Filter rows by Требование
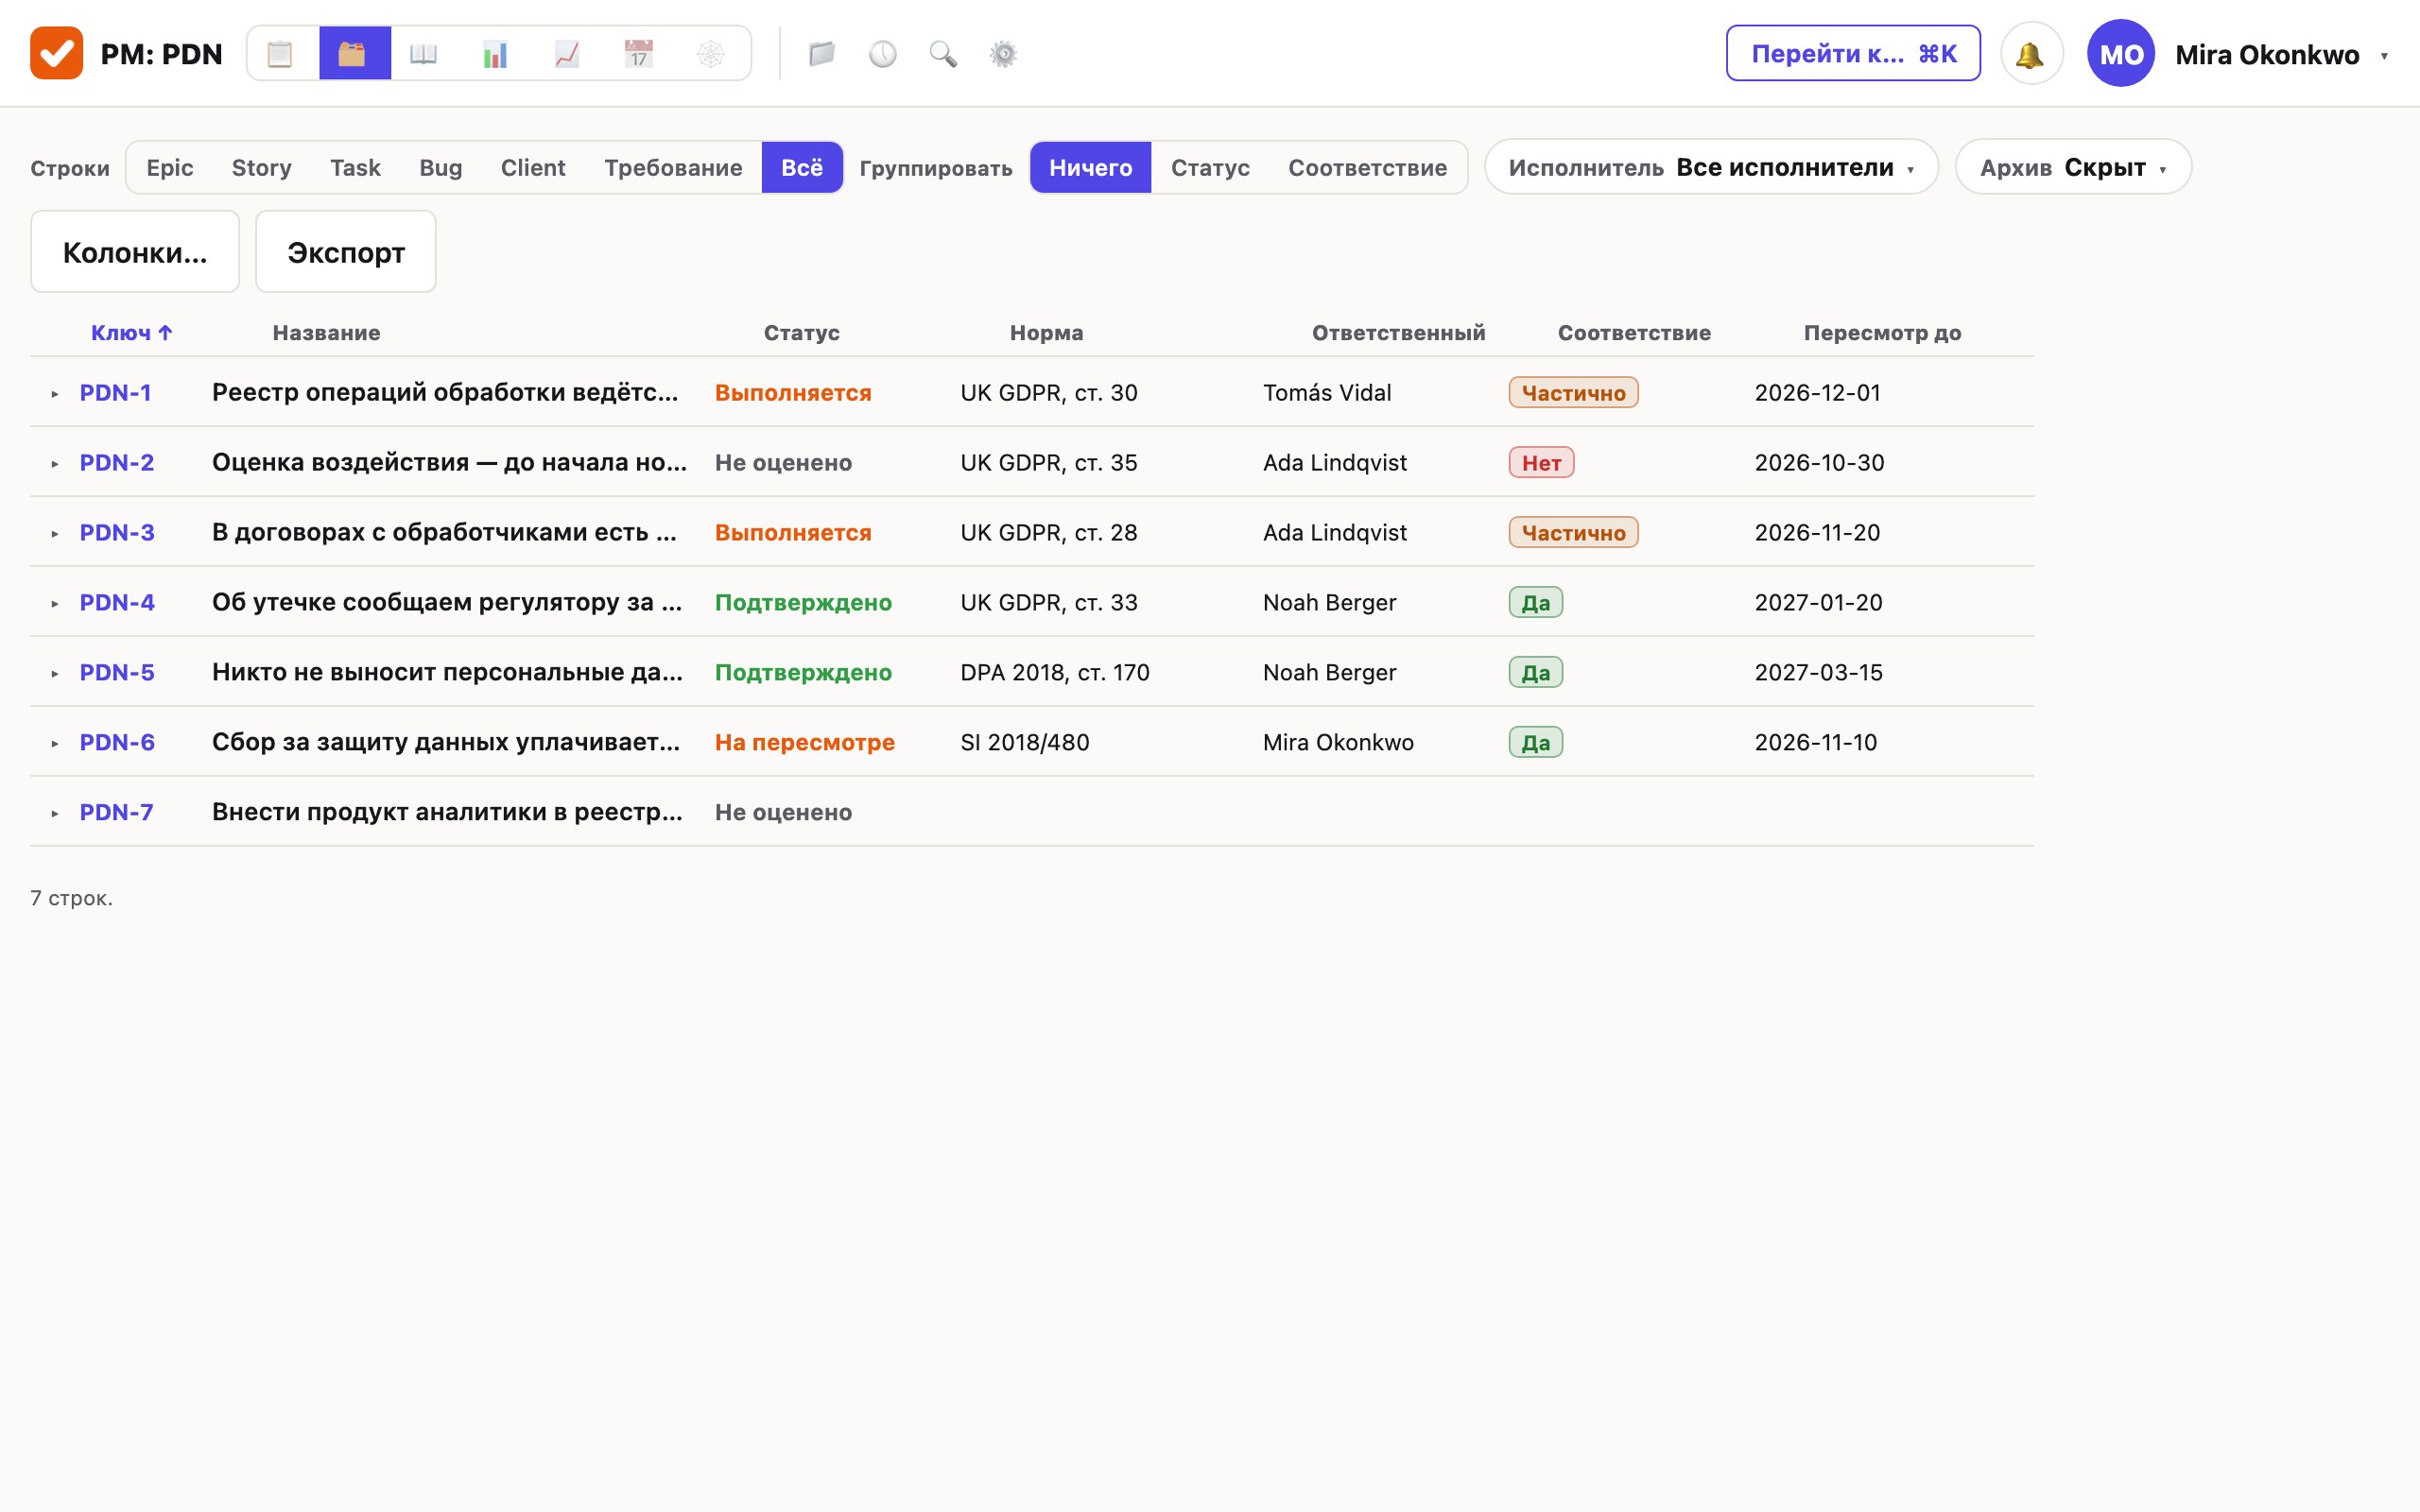 click(673, 167)
